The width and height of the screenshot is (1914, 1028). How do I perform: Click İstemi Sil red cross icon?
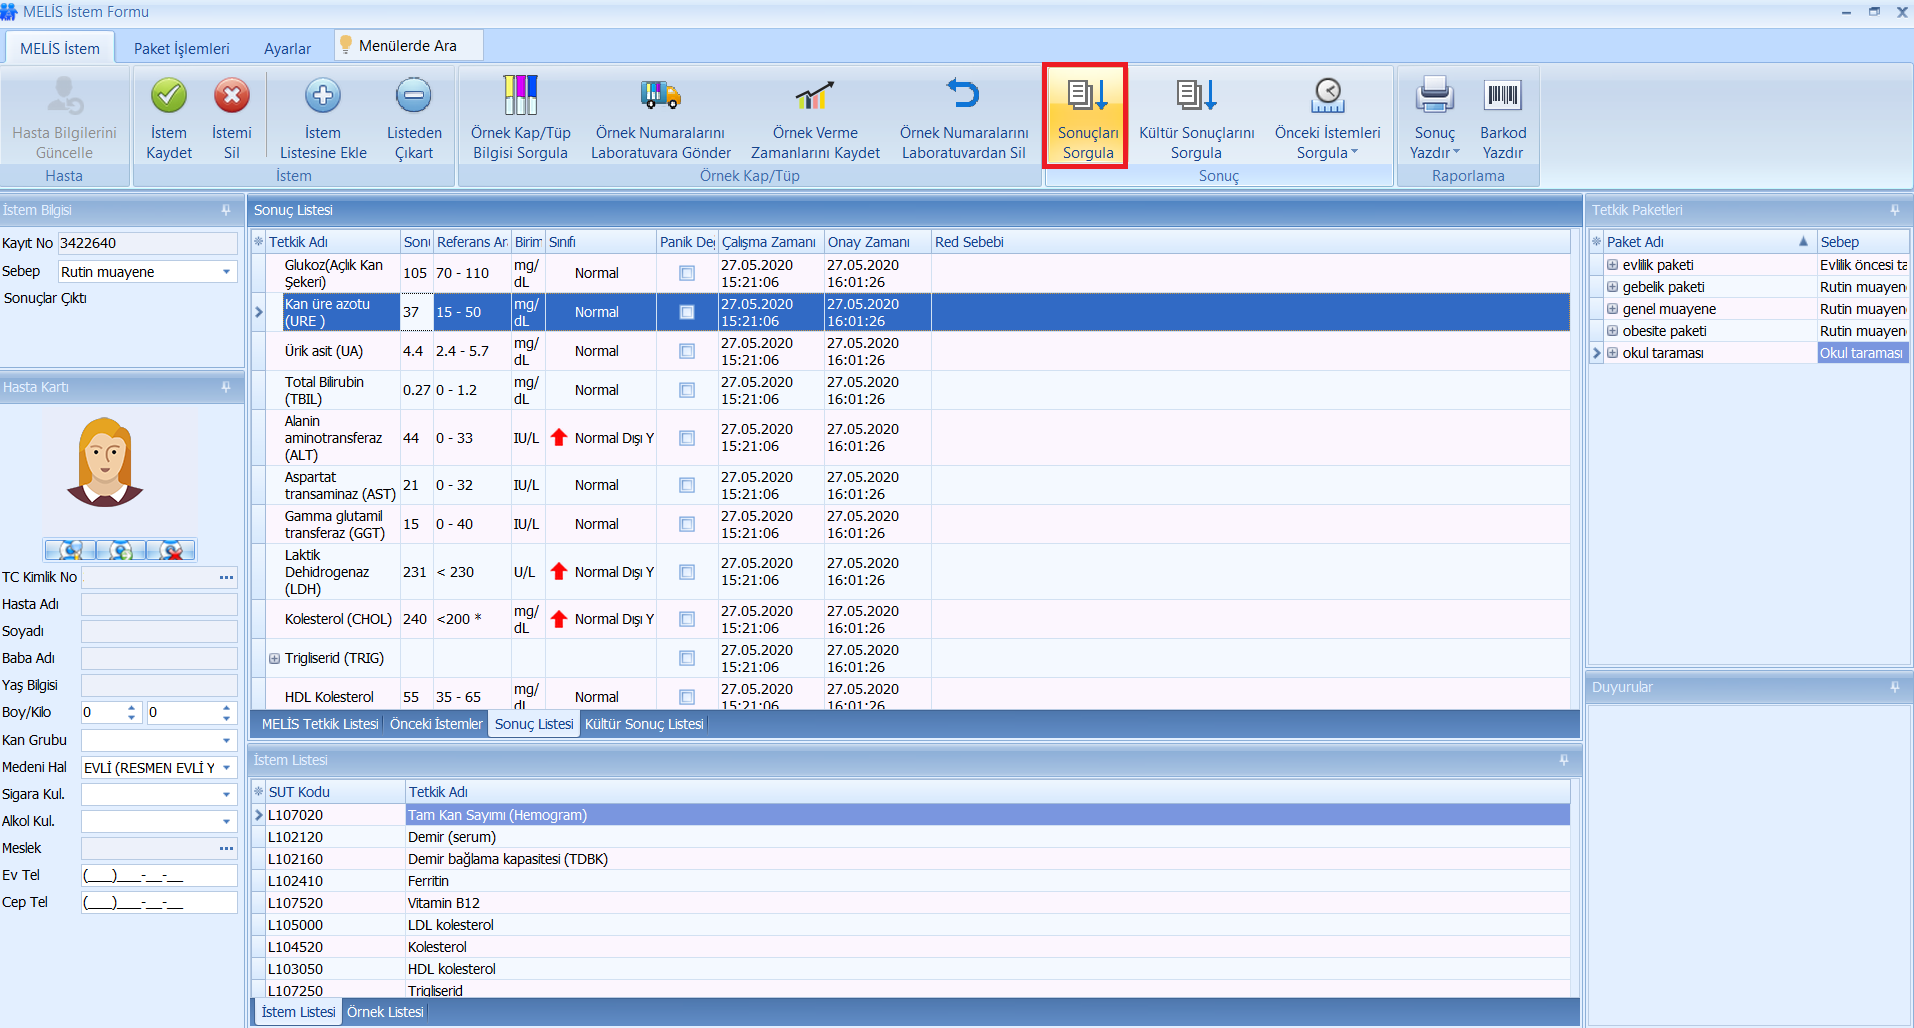pyautogui.click(x=232, y=96)
